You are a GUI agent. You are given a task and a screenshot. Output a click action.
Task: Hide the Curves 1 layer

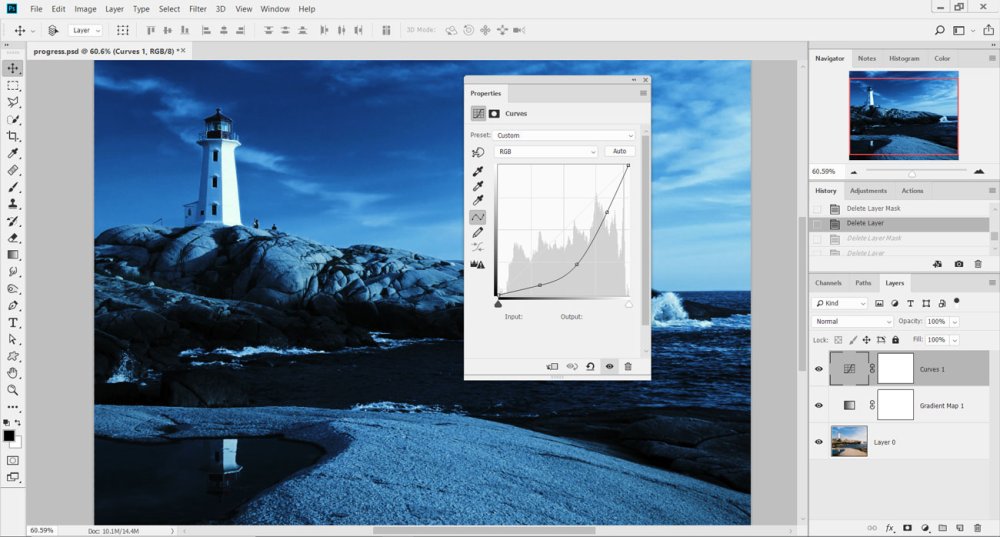pos(819,369)
